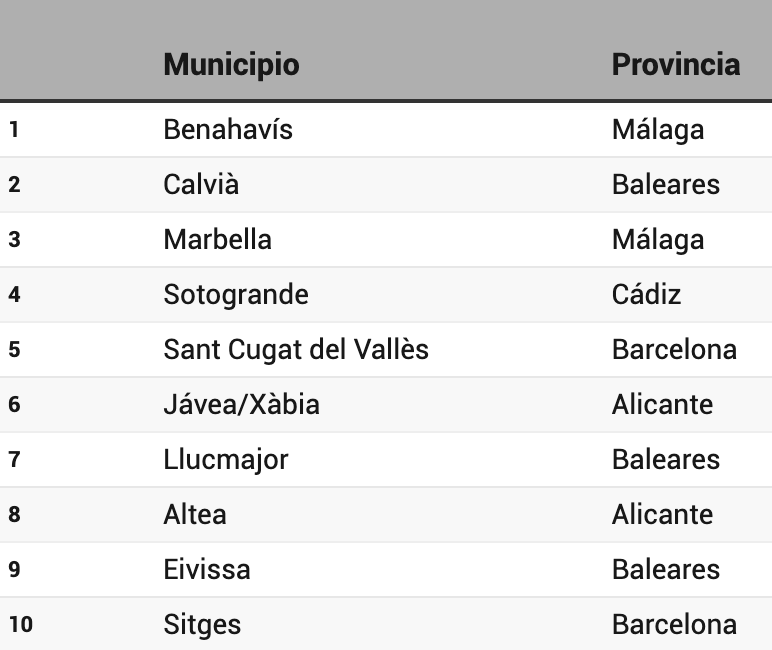
Task: Select the Sotogrande row name
Action: pos(236,295)
